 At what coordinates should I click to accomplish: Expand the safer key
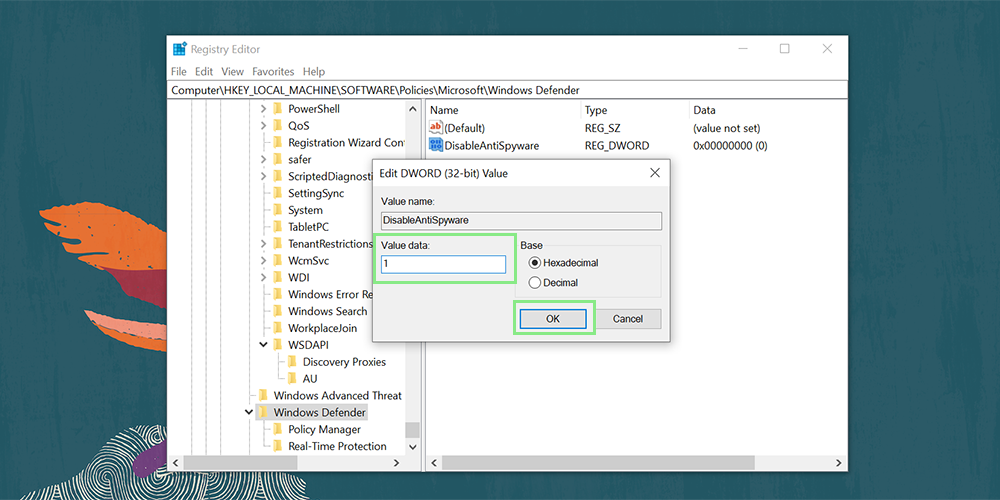263,159
